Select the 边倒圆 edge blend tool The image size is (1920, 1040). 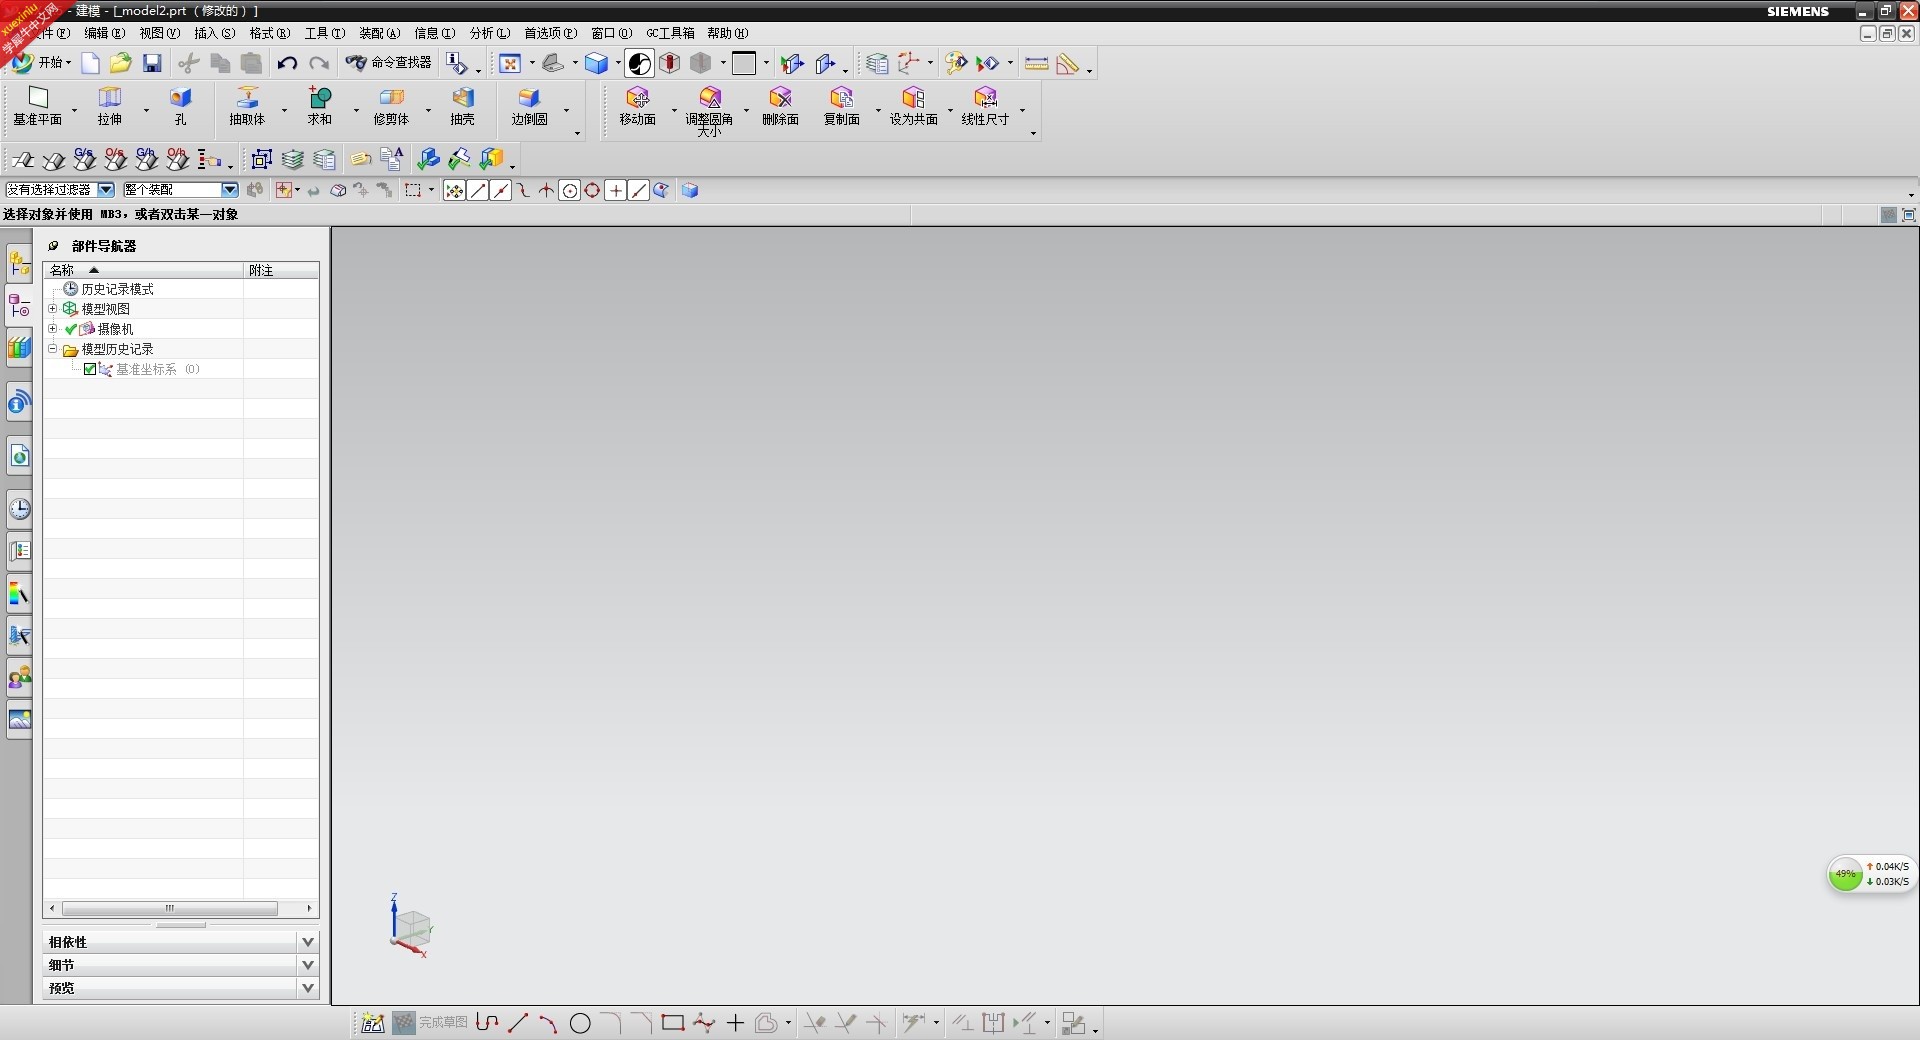(529, 106)
